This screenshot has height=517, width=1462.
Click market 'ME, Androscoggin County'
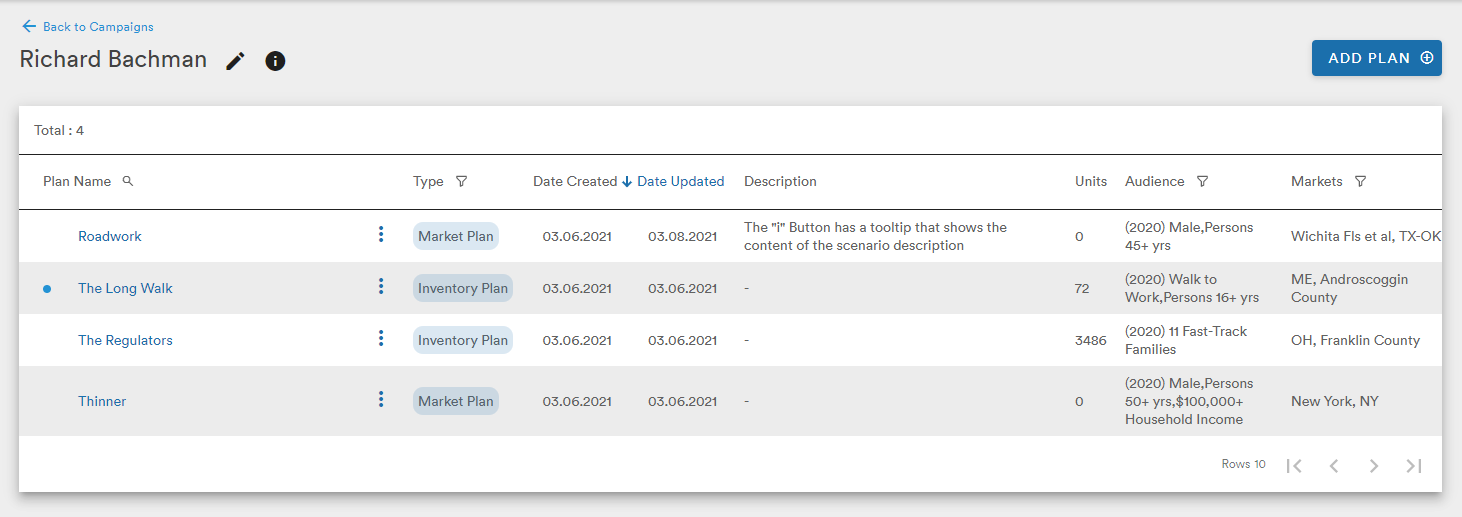tap(1349, 288)
